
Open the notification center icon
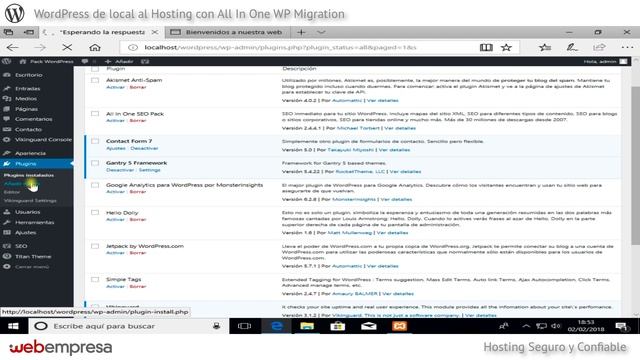tap(621, 326)
